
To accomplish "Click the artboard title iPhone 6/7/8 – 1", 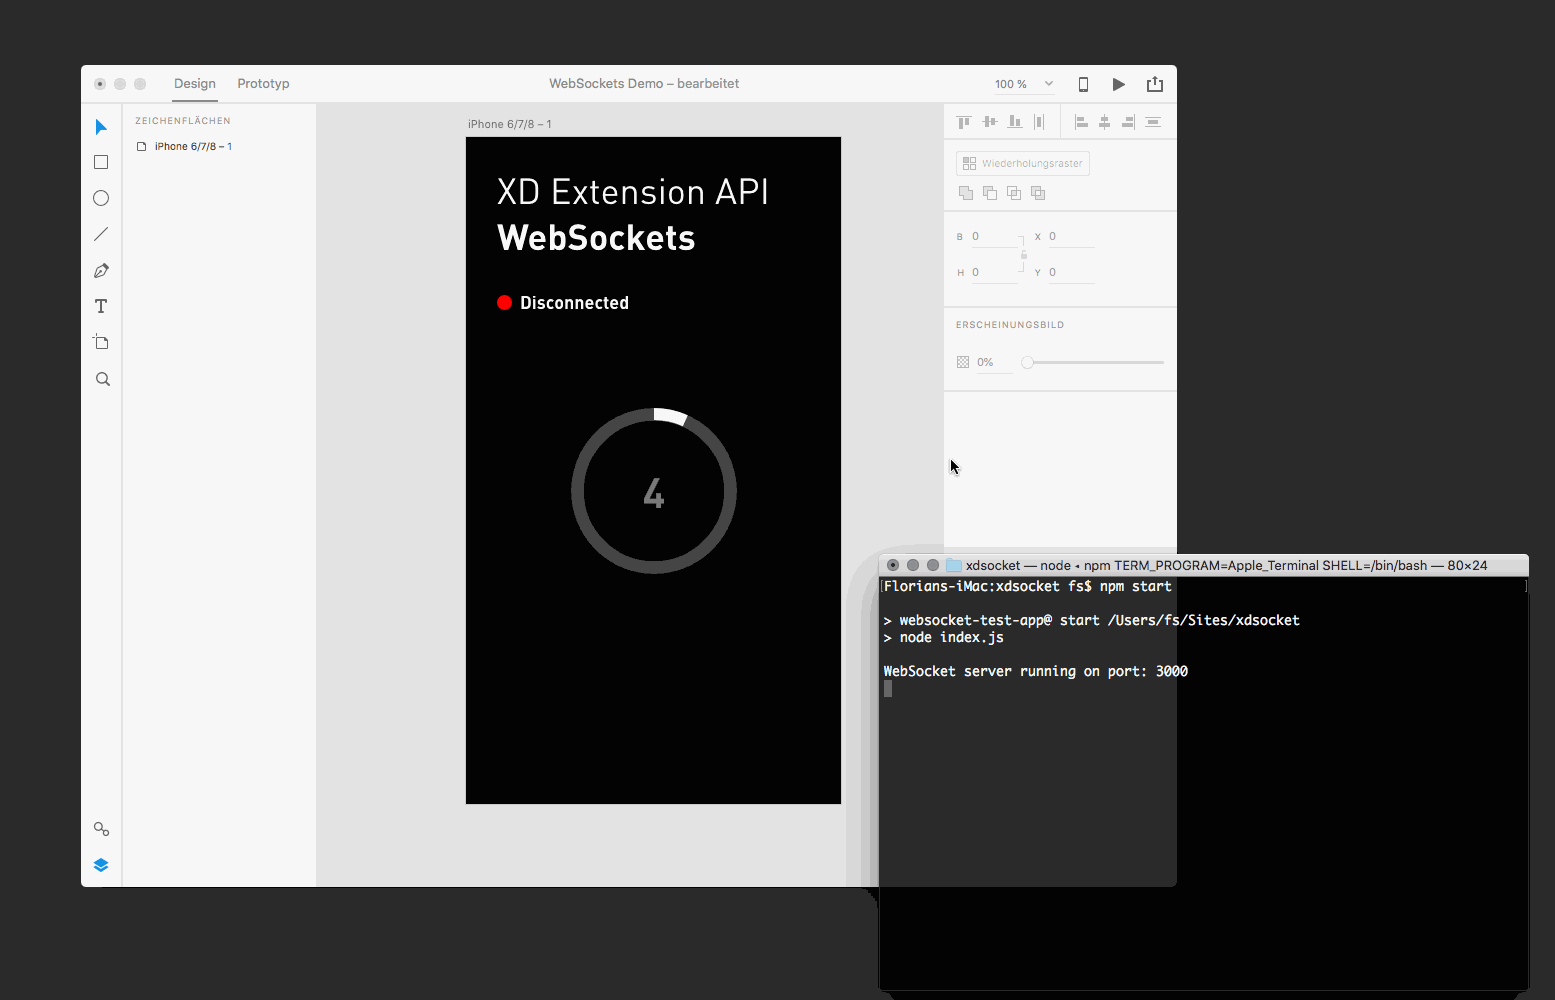I will [x=510, y=124].
